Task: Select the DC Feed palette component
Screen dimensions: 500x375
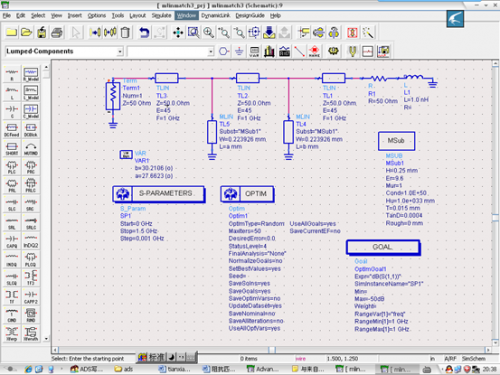Action: click(x=12, y=130)
